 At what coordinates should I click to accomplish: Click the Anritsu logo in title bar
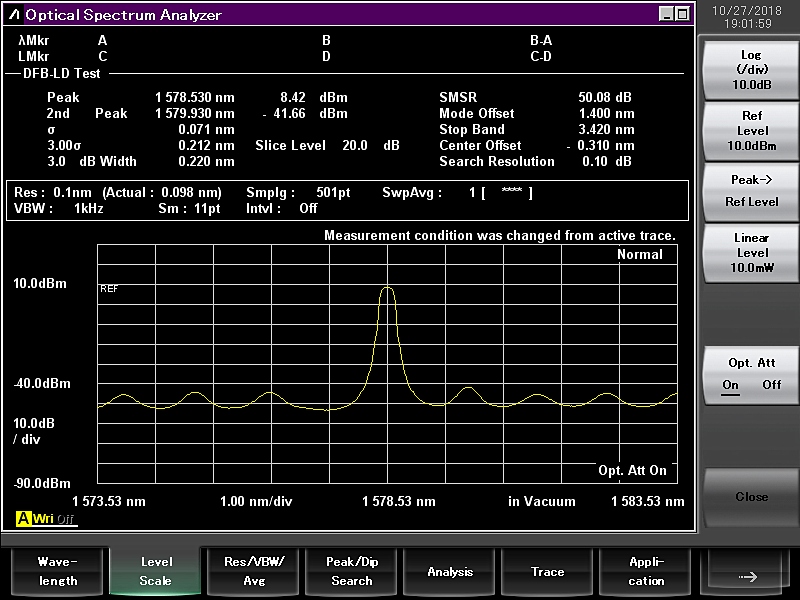point(14,15)
